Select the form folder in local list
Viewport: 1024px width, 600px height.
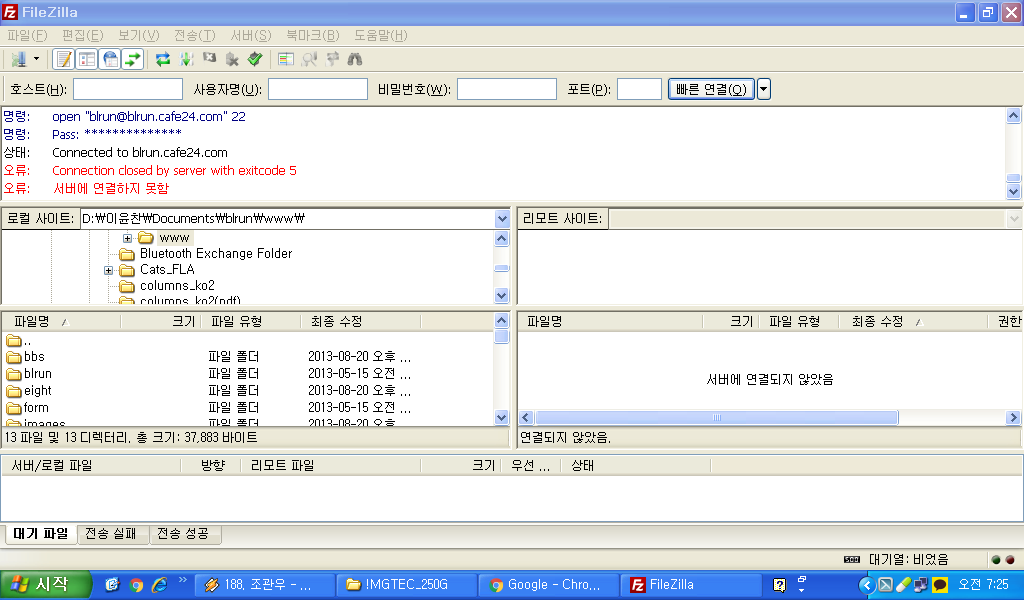coord(36,408)
